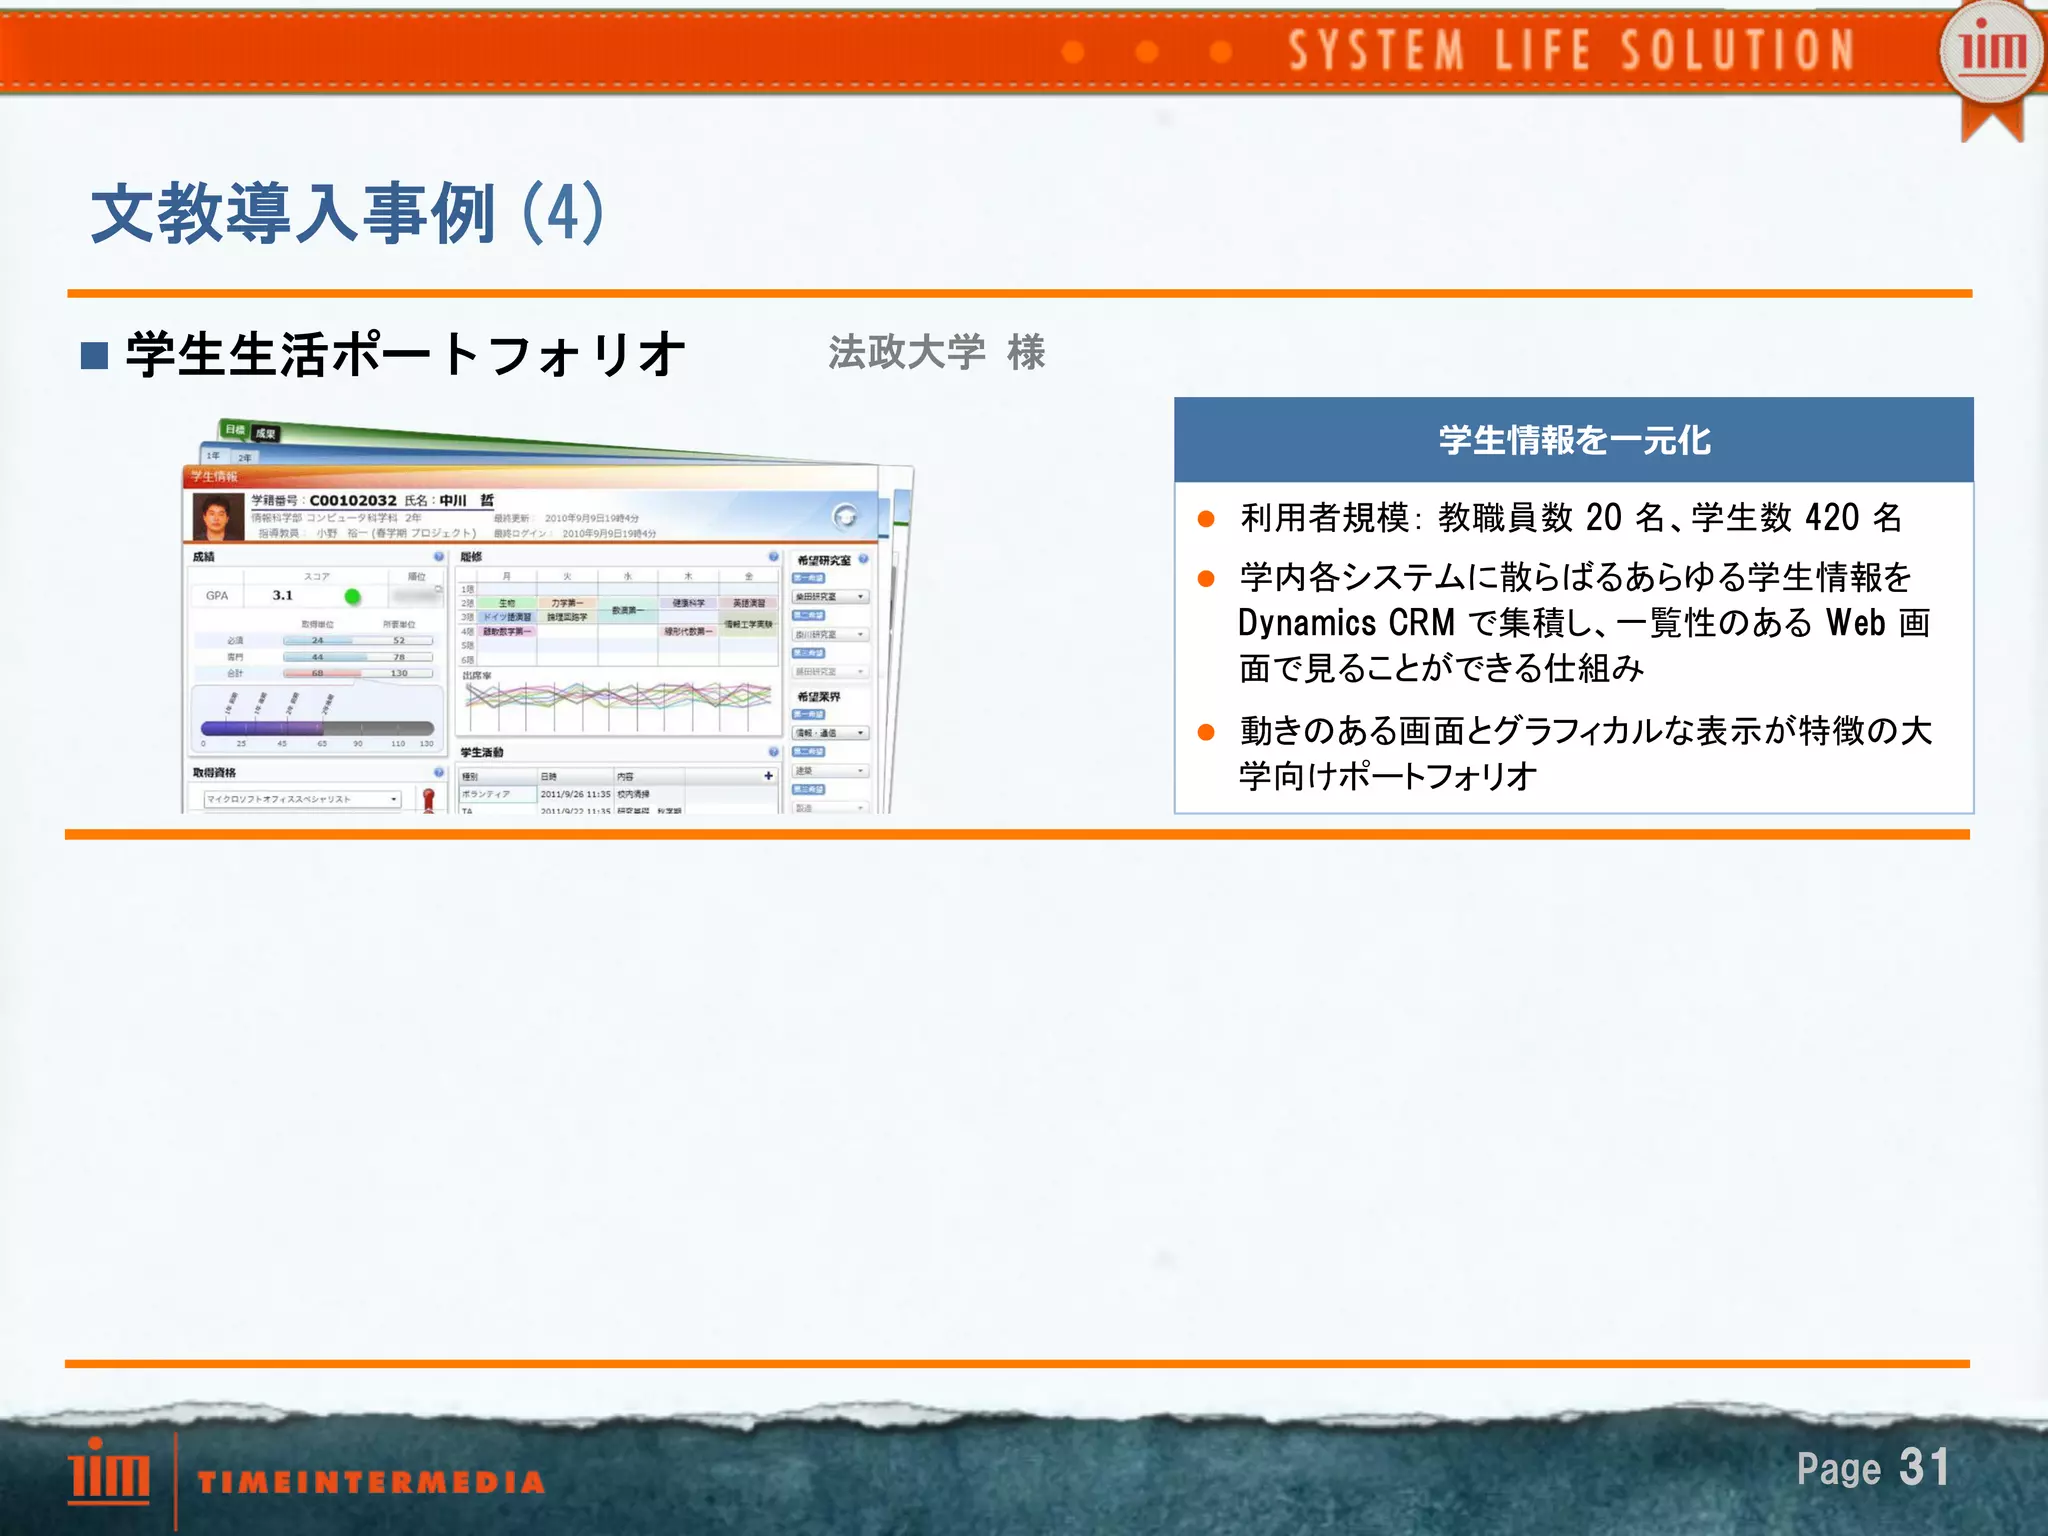Select the 2年 year tab

tap(244, 458)
